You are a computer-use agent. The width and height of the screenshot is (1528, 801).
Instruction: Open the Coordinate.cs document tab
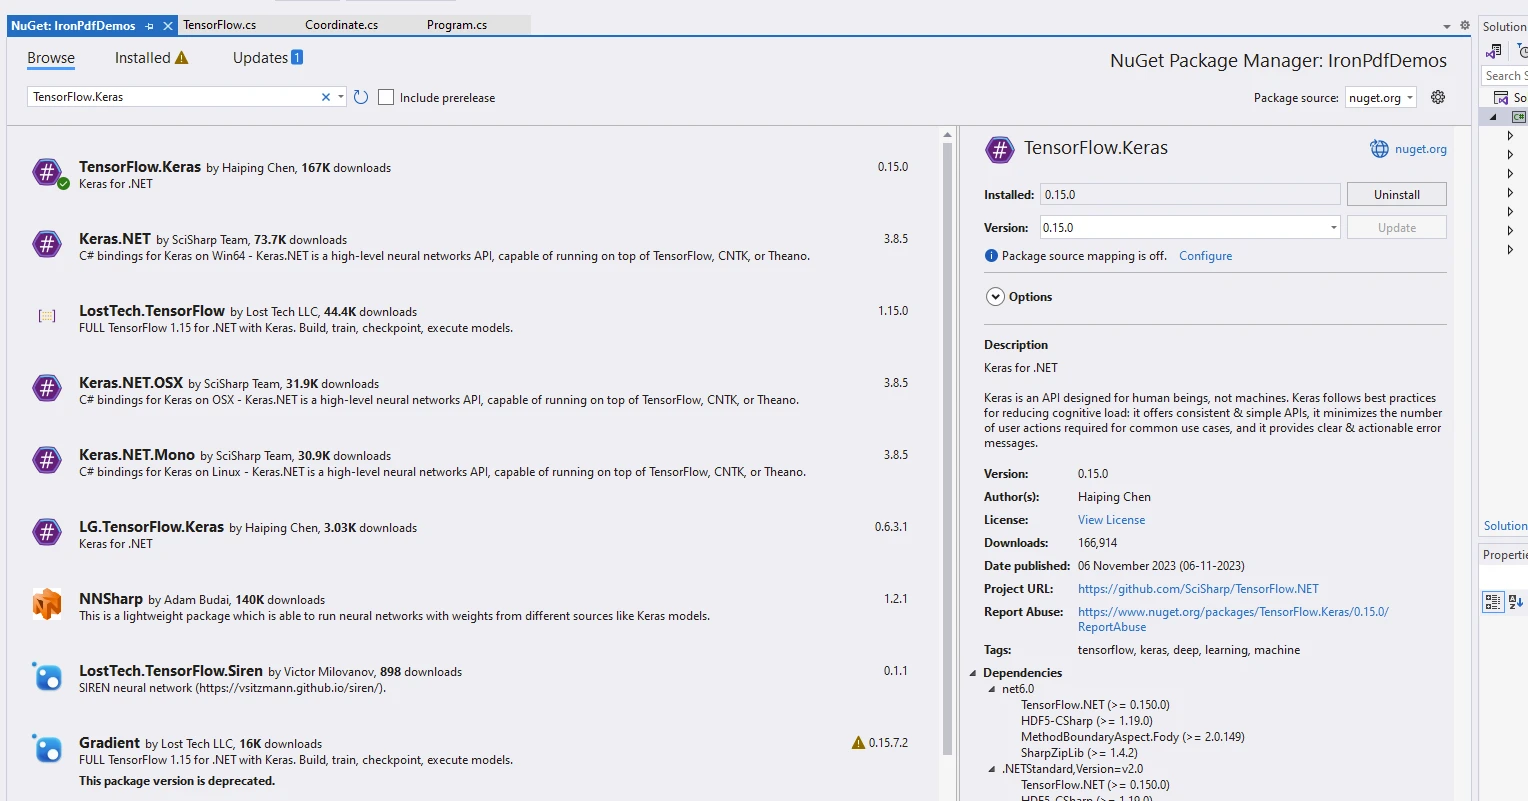tap(342, 25)
